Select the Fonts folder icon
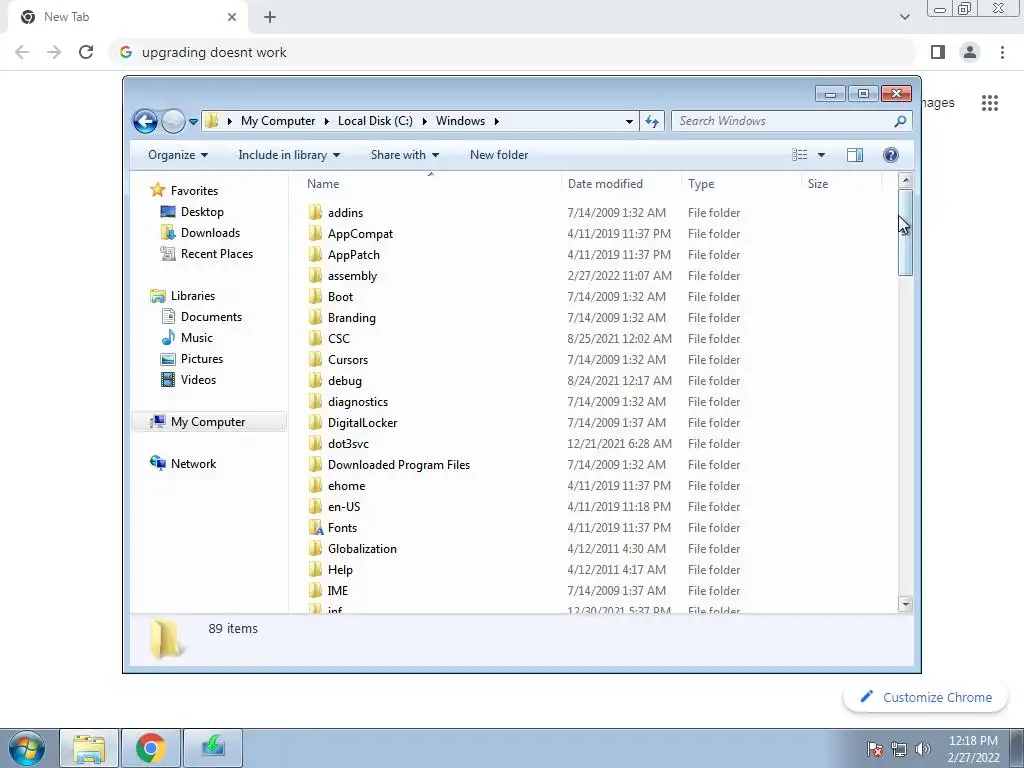1024x768 pixels. pyautogui.click(x=315, y=527)
